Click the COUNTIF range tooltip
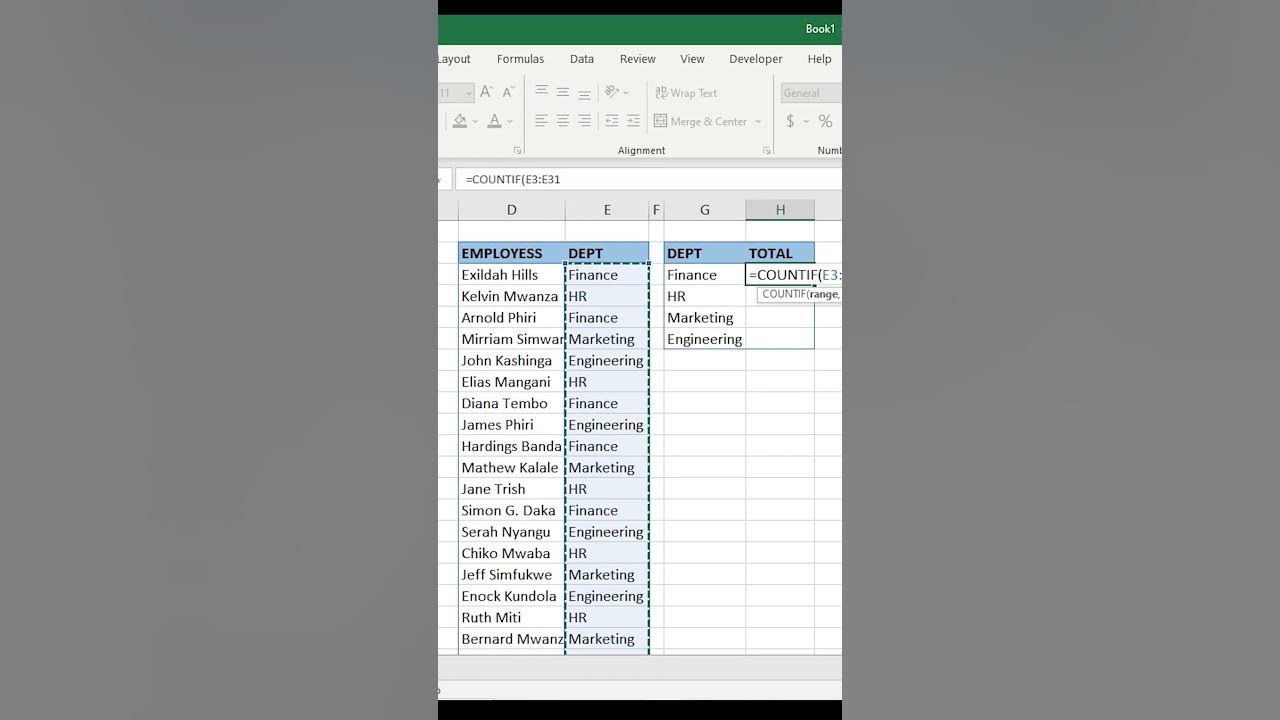The height and width of the screenshot is (720, 1280). (800, 294)
